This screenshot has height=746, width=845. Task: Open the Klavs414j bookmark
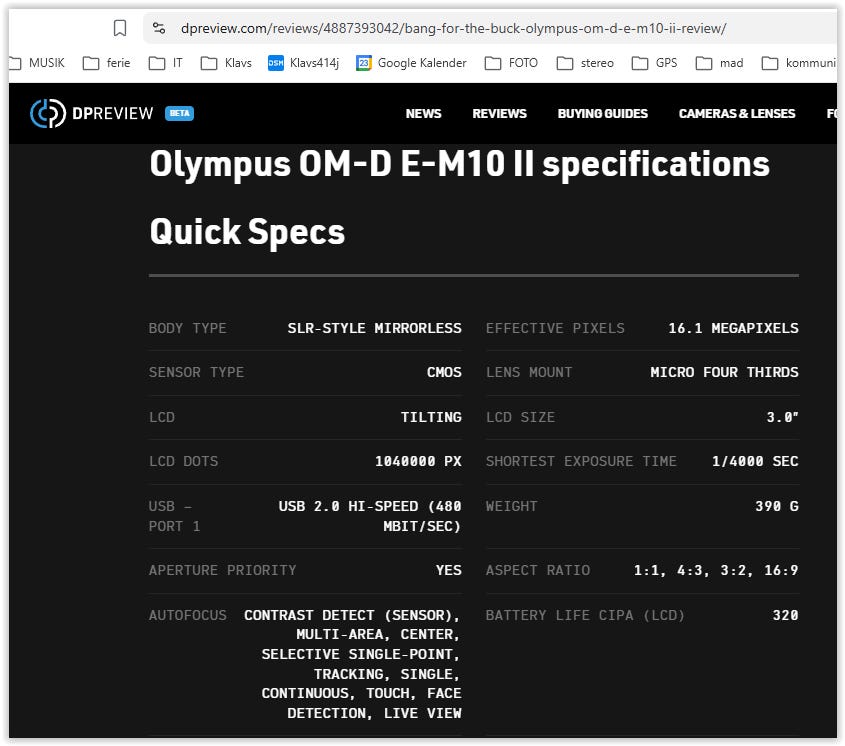click(x=303, y=63)
